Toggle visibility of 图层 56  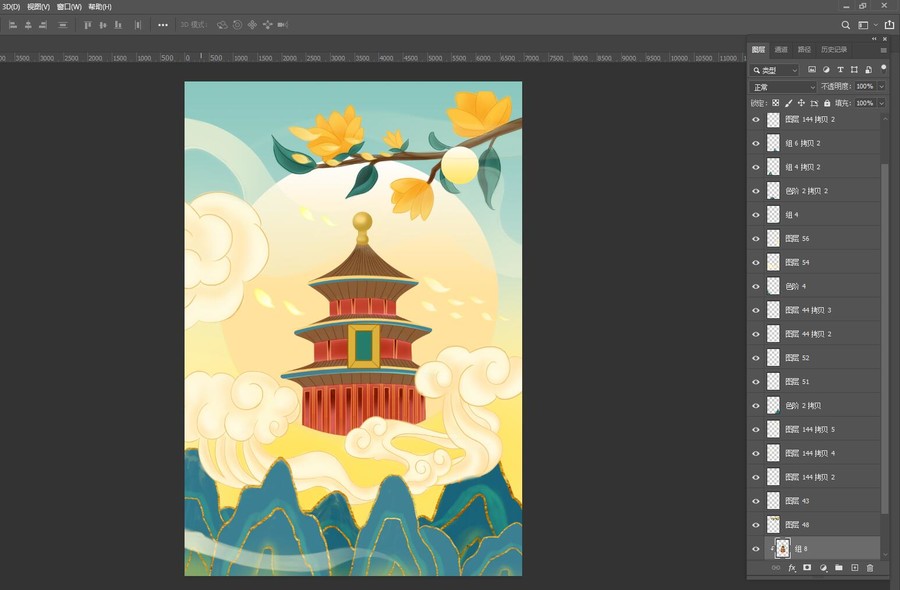[x=755, y=239]
